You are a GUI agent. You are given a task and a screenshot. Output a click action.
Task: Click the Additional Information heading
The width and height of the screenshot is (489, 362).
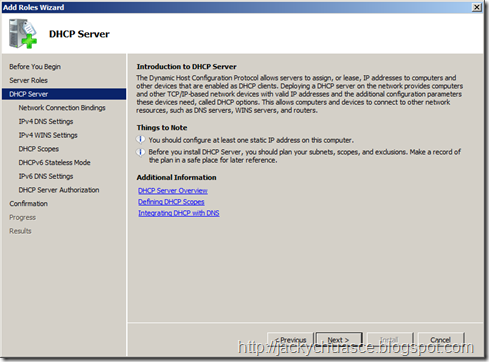point(176,177)
